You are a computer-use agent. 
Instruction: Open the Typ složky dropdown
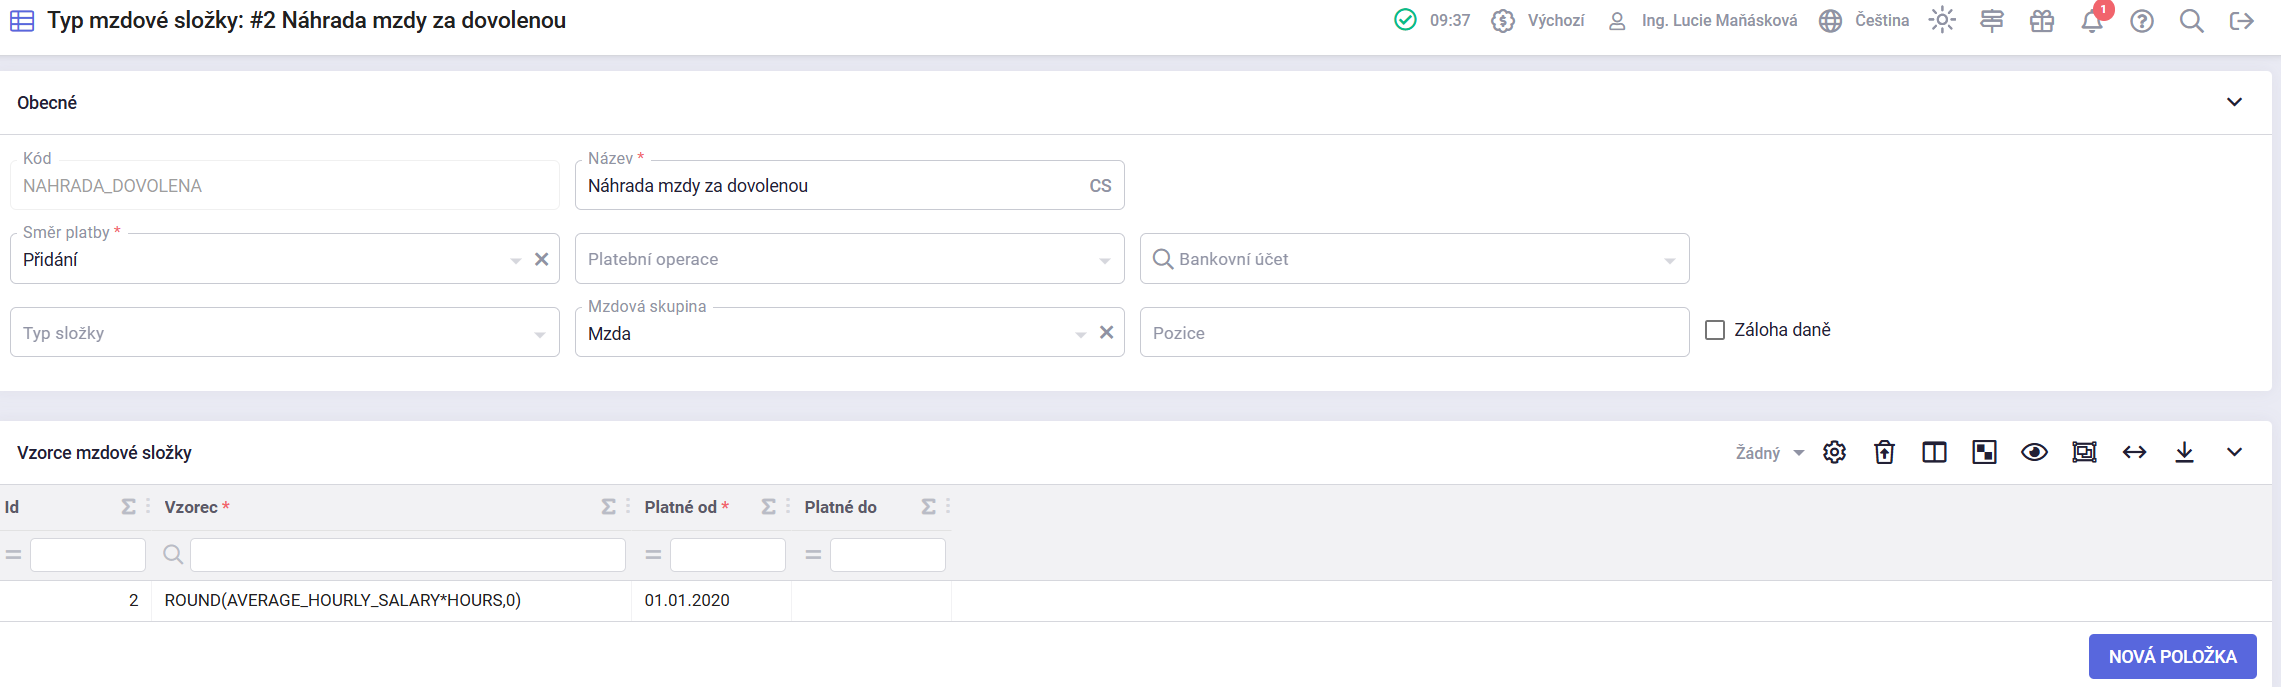click(x=285, y=333)
